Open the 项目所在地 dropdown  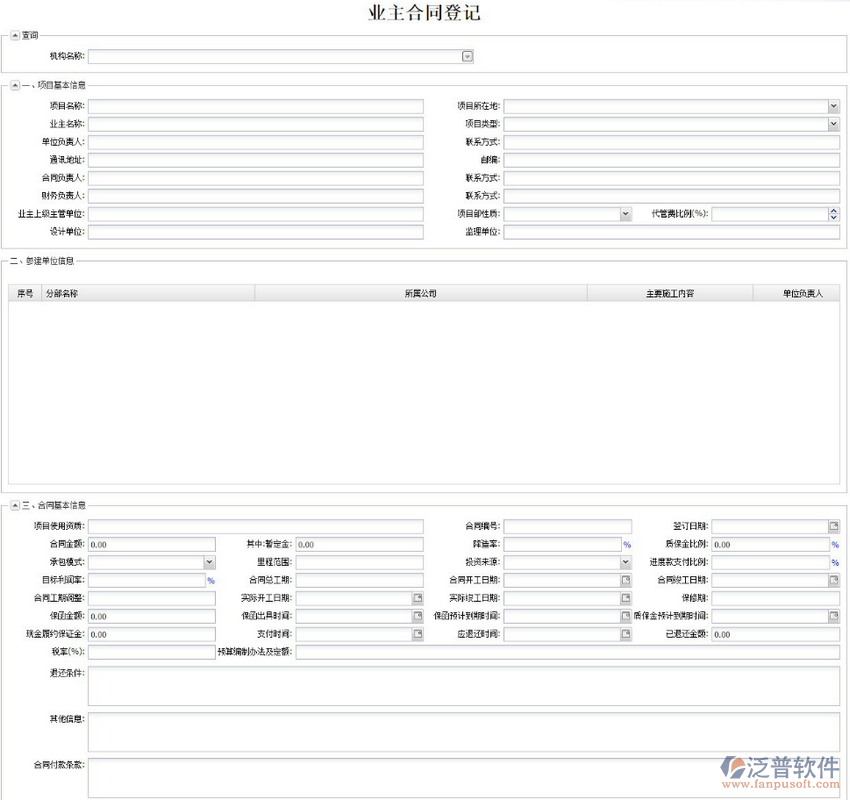coord(834,106)
